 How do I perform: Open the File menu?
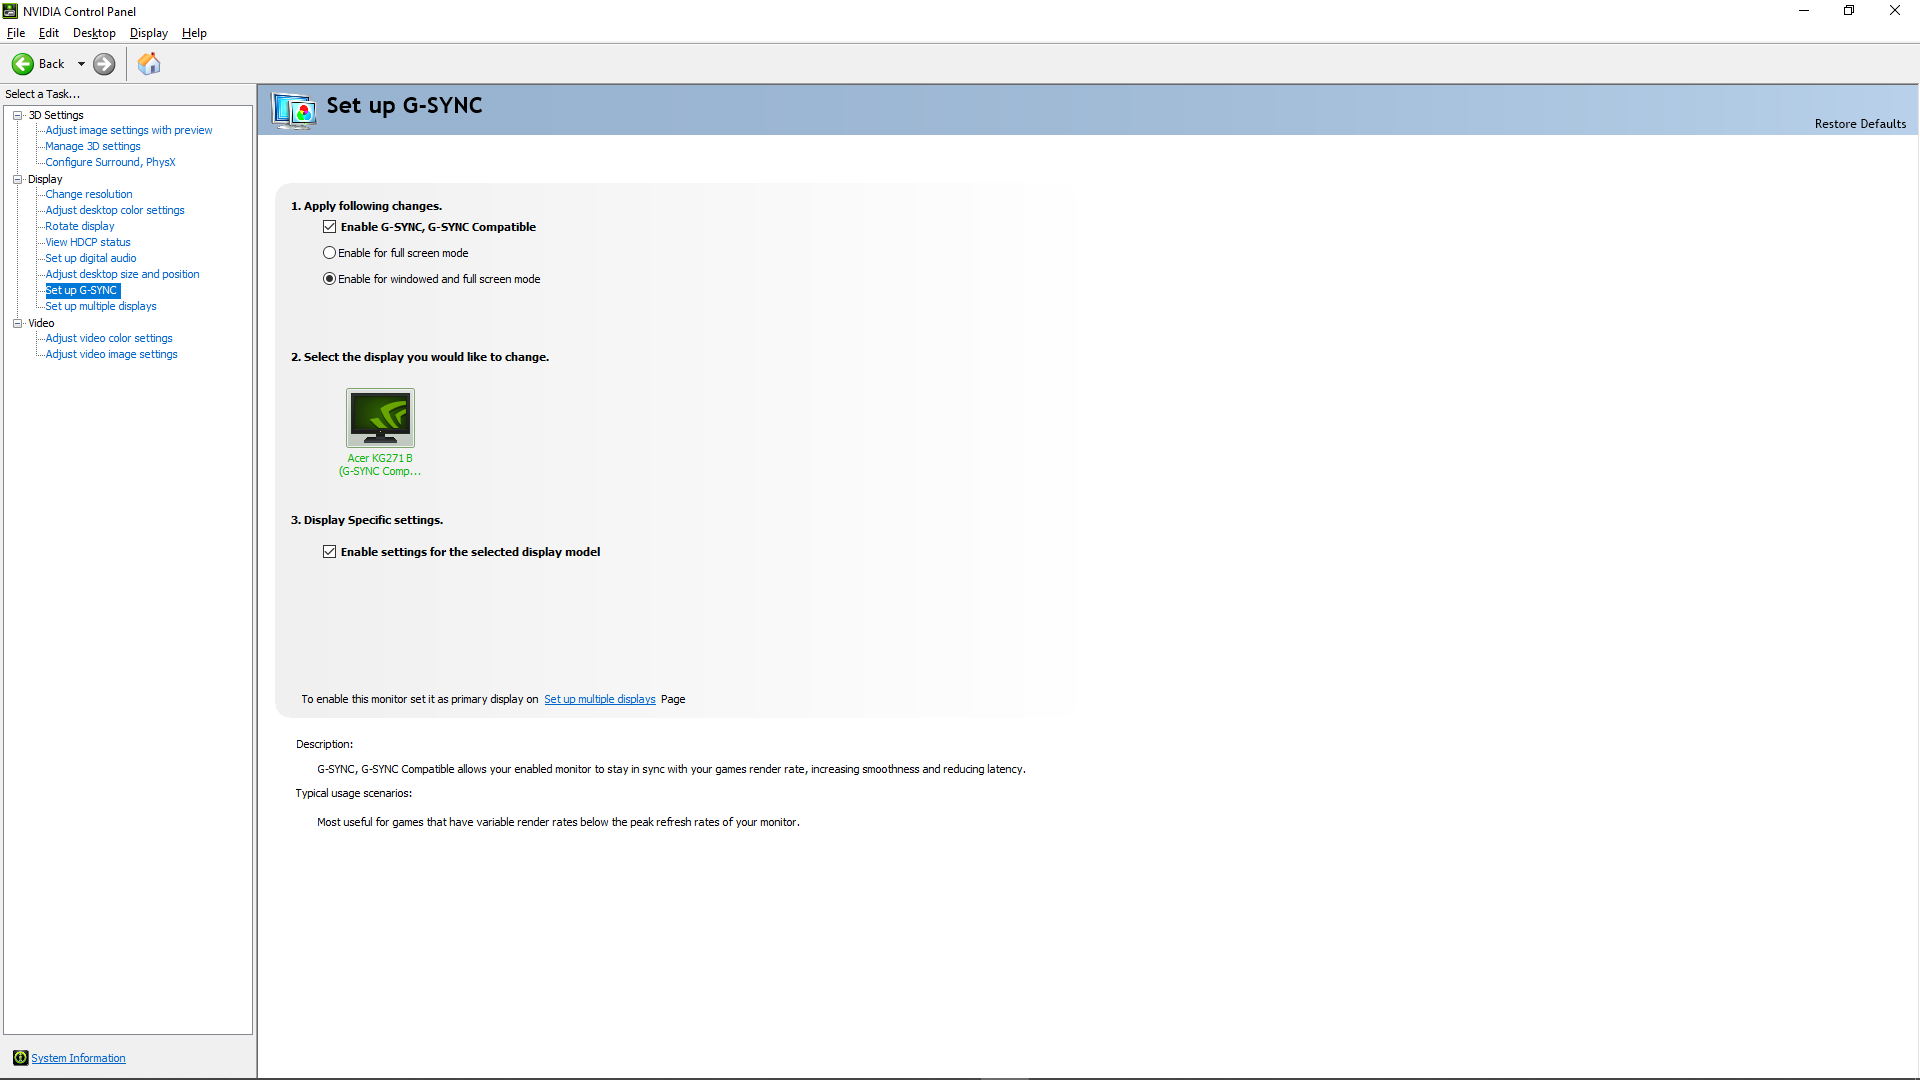pyautogui.click(x=16, y=33)
